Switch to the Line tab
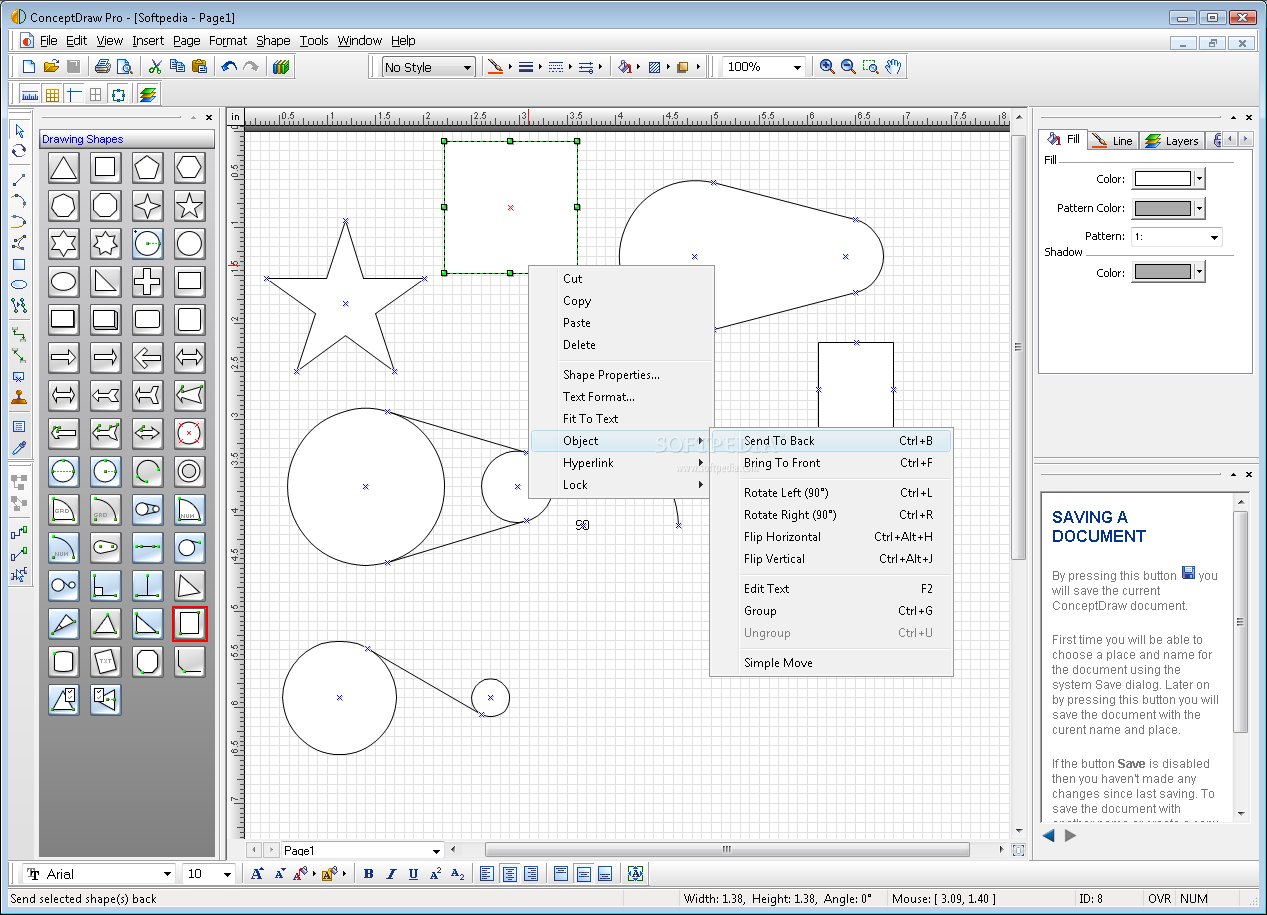Viewport: 1267px width, 915px height. pos(1113,141)
